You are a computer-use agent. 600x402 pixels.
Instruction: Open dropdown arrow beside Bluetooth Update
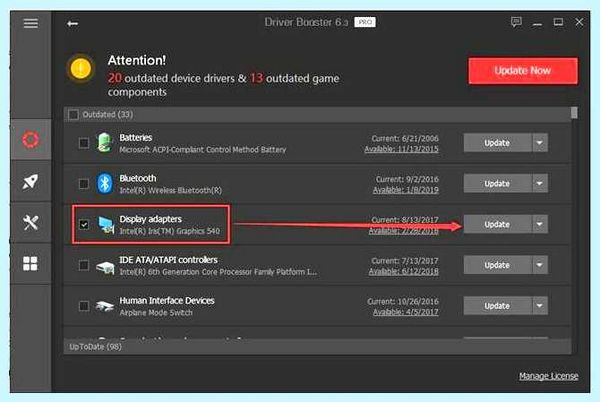540,184
